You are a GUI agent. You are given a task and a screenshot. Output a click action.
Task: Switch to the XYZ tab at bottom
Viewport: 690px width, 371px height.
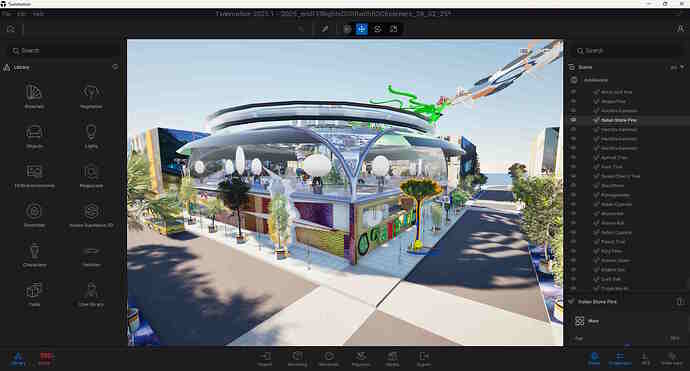(x=645, y=359)
